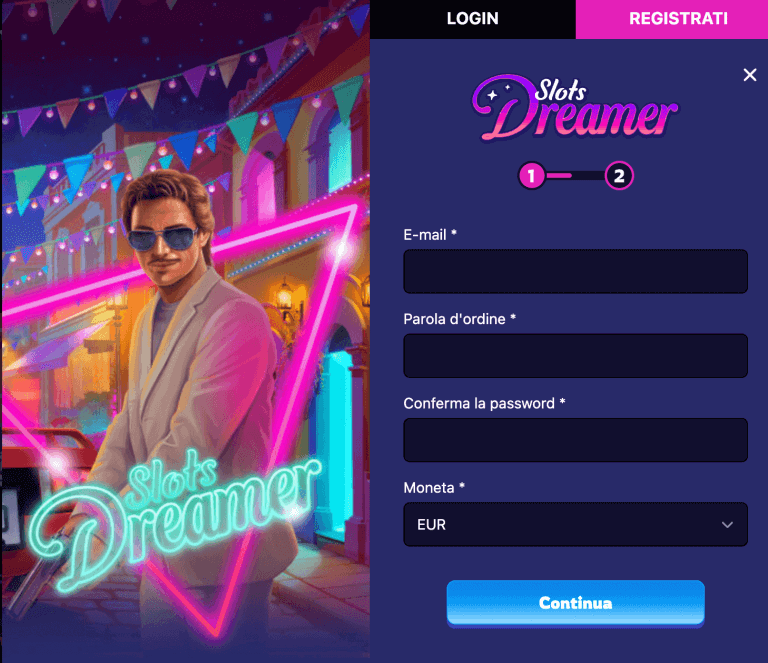Select the REGISTRATI tab
This screenshot has height=663, width=768.
[x=678, y=19]
